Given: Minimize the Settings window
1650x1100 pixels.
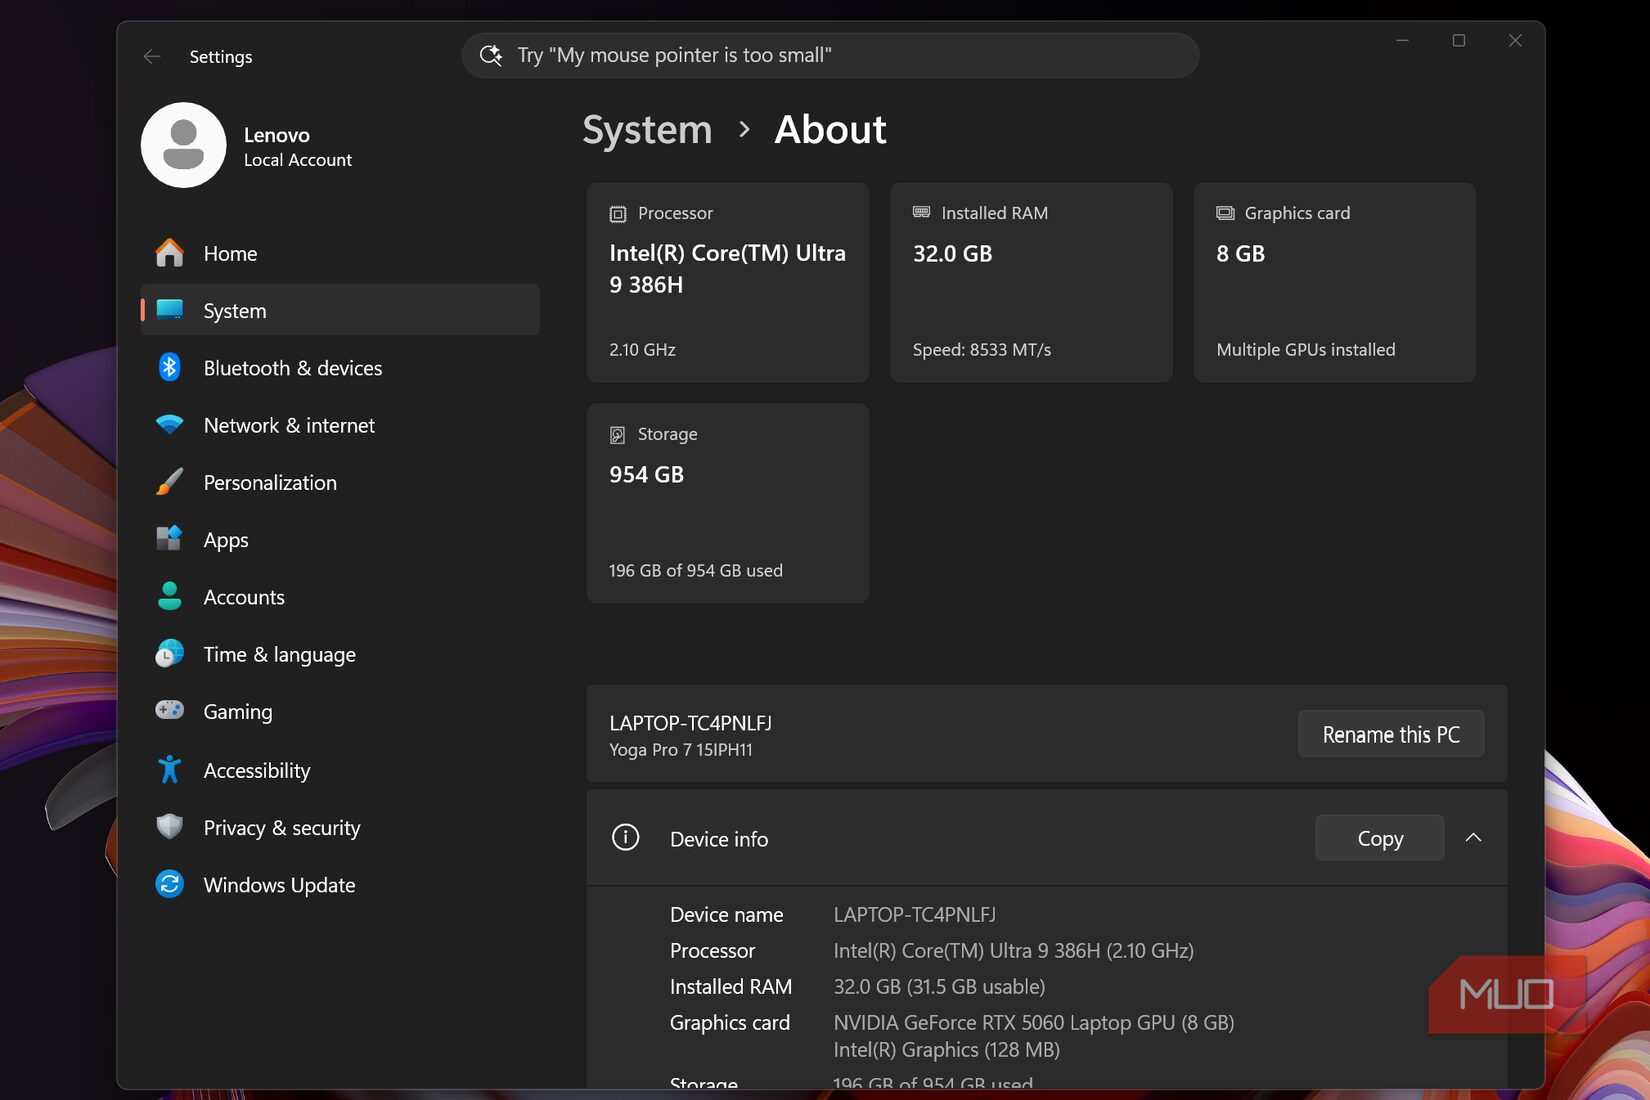Looking at the screenshot, I should pyautogui.click(x=1403, y=40).
